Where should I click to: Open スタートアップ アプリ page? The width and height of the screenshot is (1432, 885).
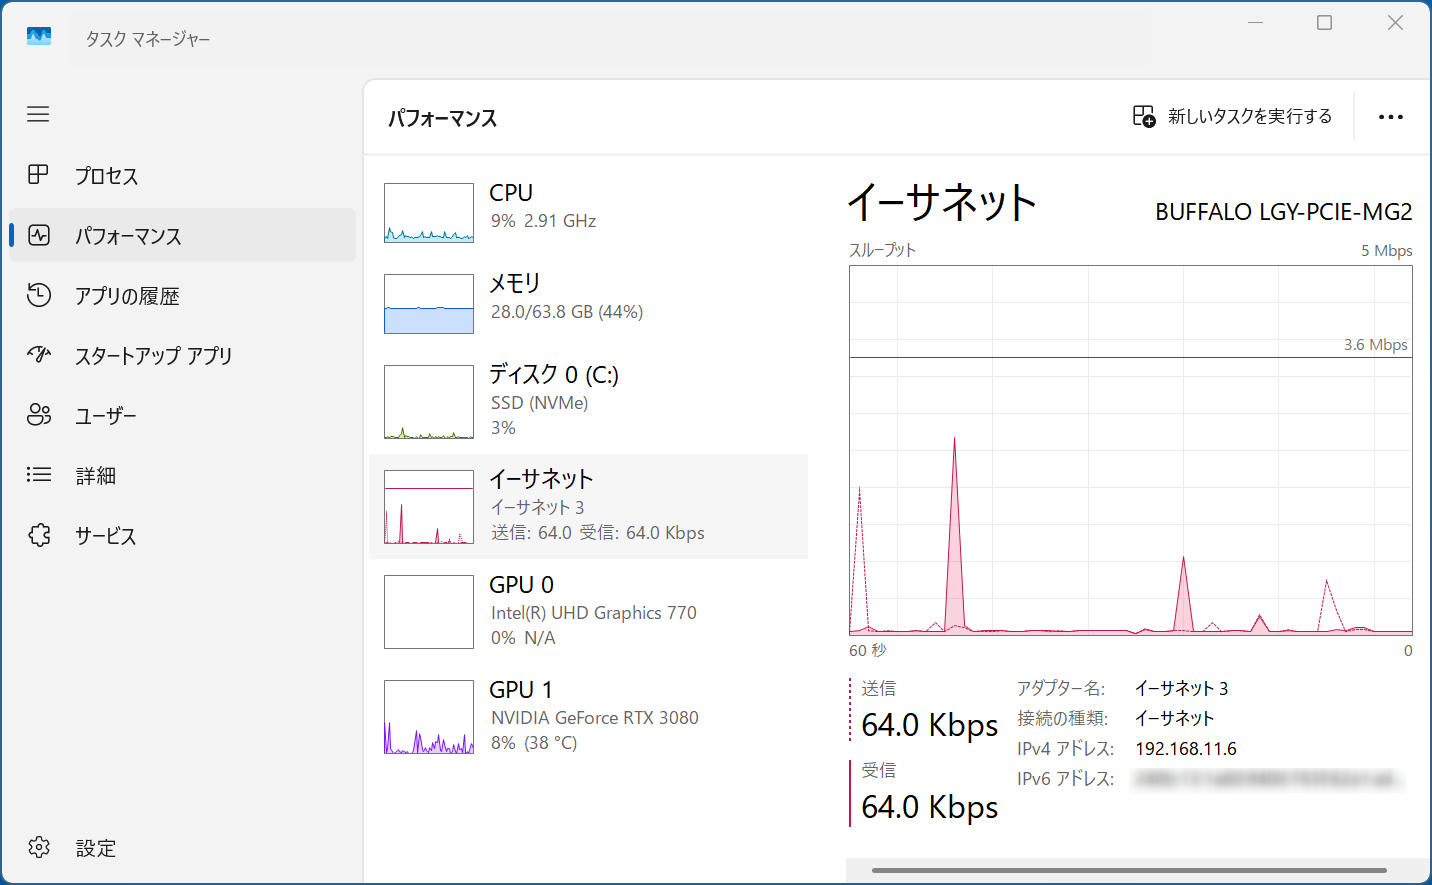182,355
